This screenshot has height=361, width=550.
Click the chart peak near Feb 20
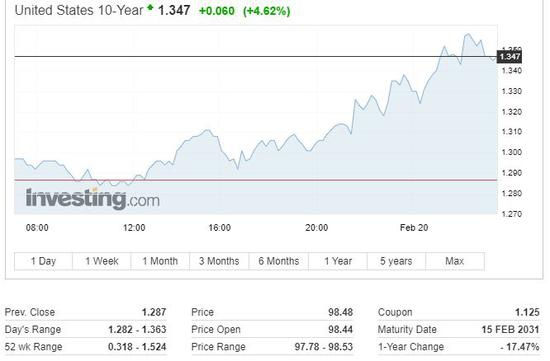tap(467, 34)
